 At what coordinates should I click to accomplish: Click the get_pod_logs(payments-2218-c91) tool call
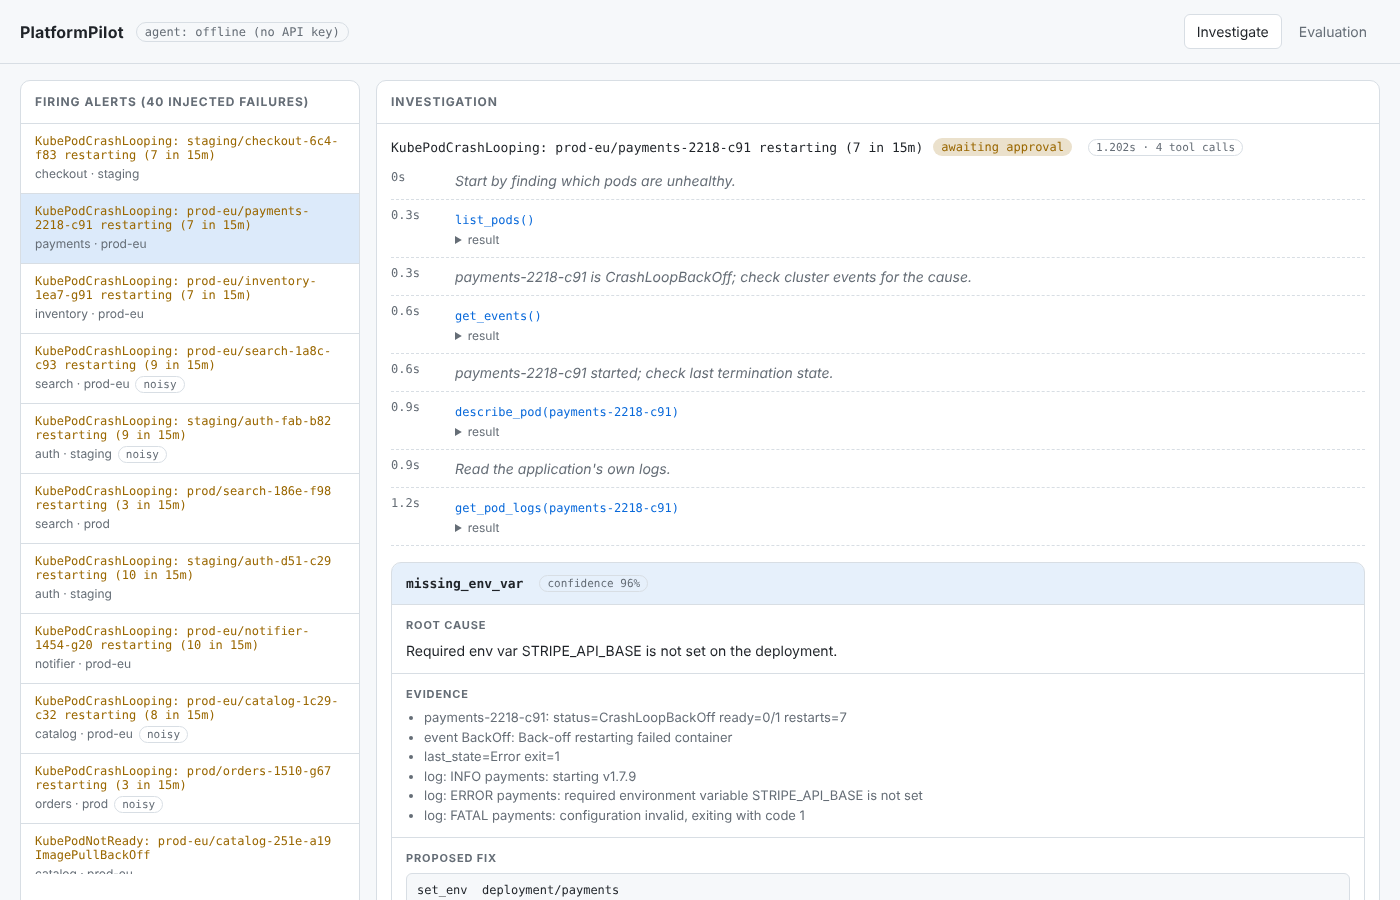[566, 508]
